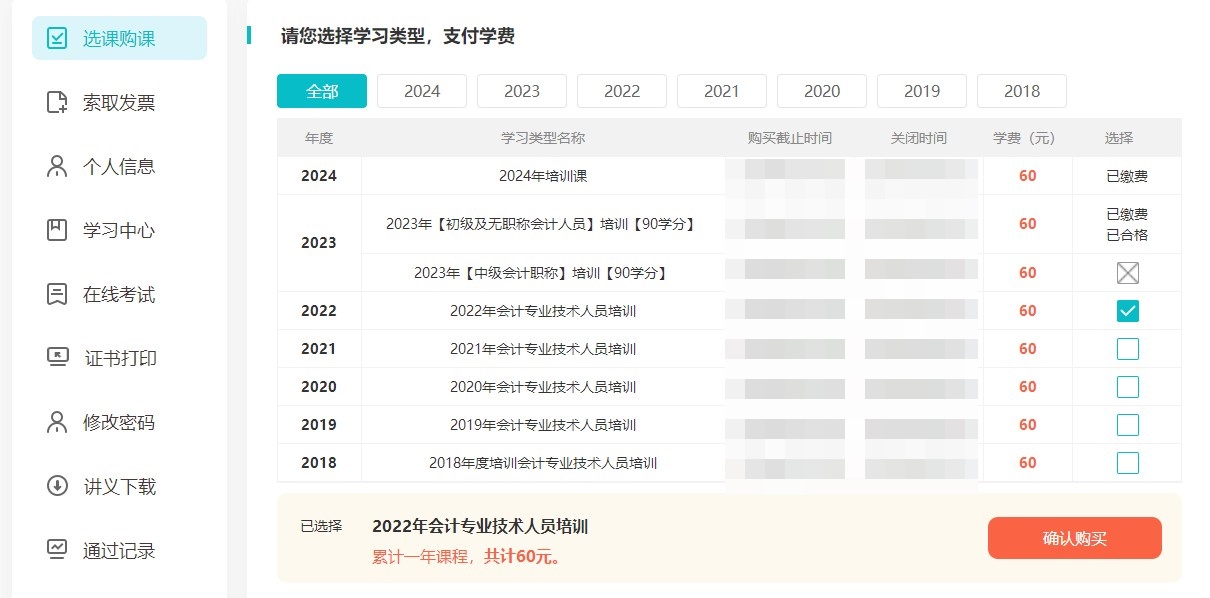1210x598 pixels.
Task: Open 学习中心 from sidebar
Action: coord(119,230)
